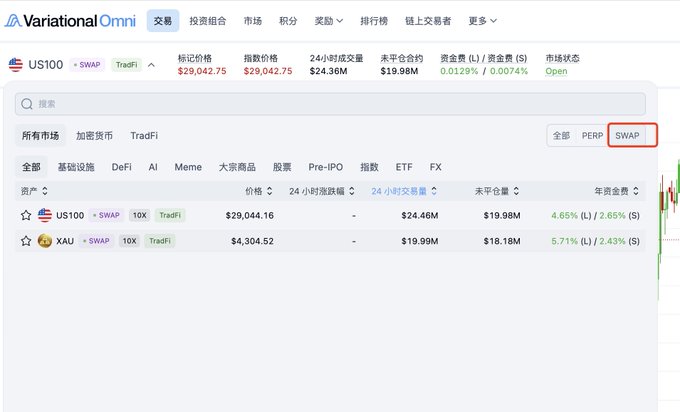Image resolution: width=680 pixels, height=412 pixels.
Task: Click US100 volume $24.46M
Action: click(419, 215)
